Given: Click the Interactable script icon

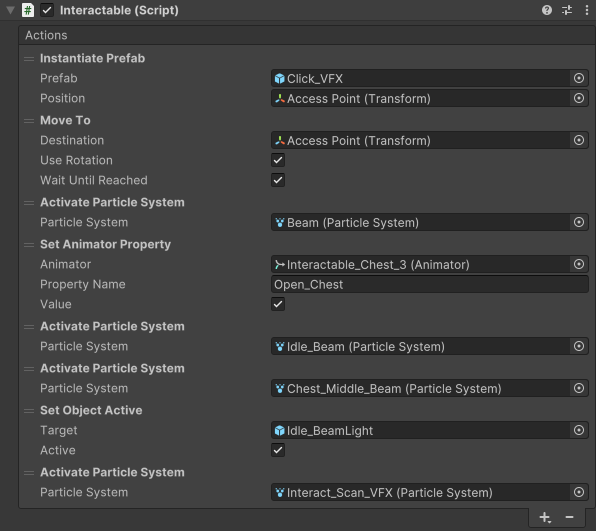Looking at the screenshot, I should point(28,10).
